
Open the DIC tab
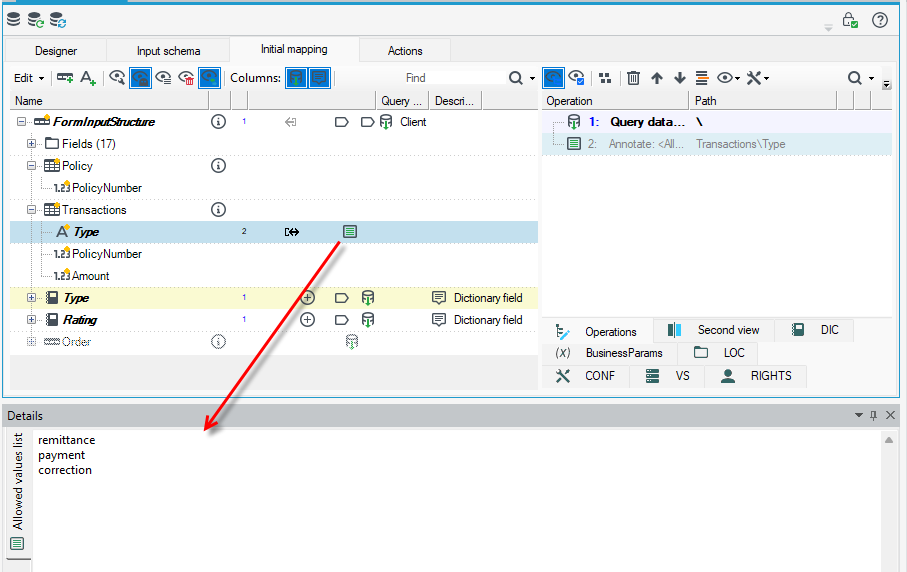pos(814,330)
